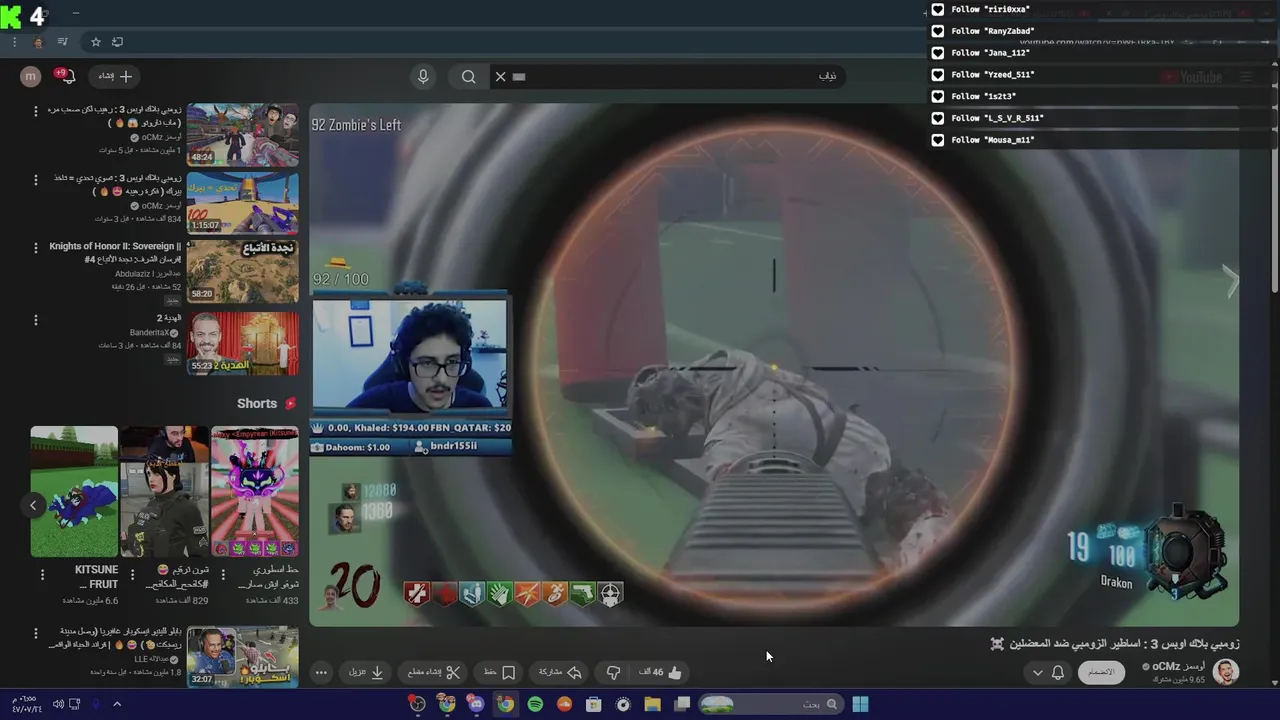Play the 32:07 suggested video thumbnail
The image size is (1280, 720).
tap(242, 657)
